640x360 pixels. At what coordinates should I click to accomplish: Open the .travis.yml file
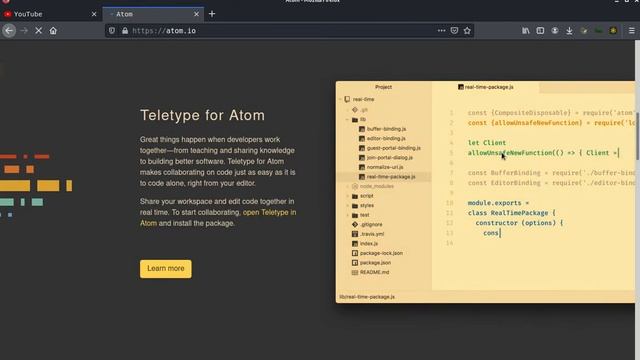pos(368,234)
